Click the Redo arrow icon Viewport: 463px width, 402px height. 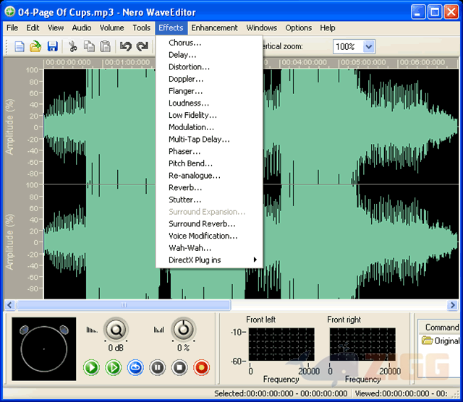(x=142, y=46)
